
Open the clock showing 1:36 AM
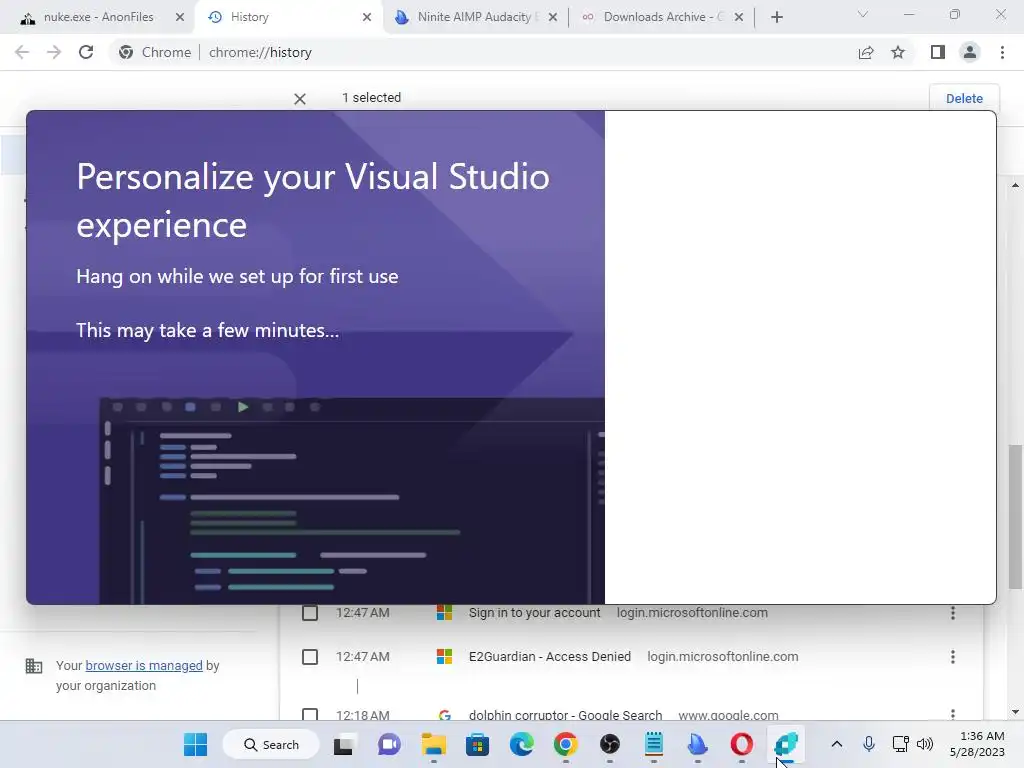tap(977, 744)
